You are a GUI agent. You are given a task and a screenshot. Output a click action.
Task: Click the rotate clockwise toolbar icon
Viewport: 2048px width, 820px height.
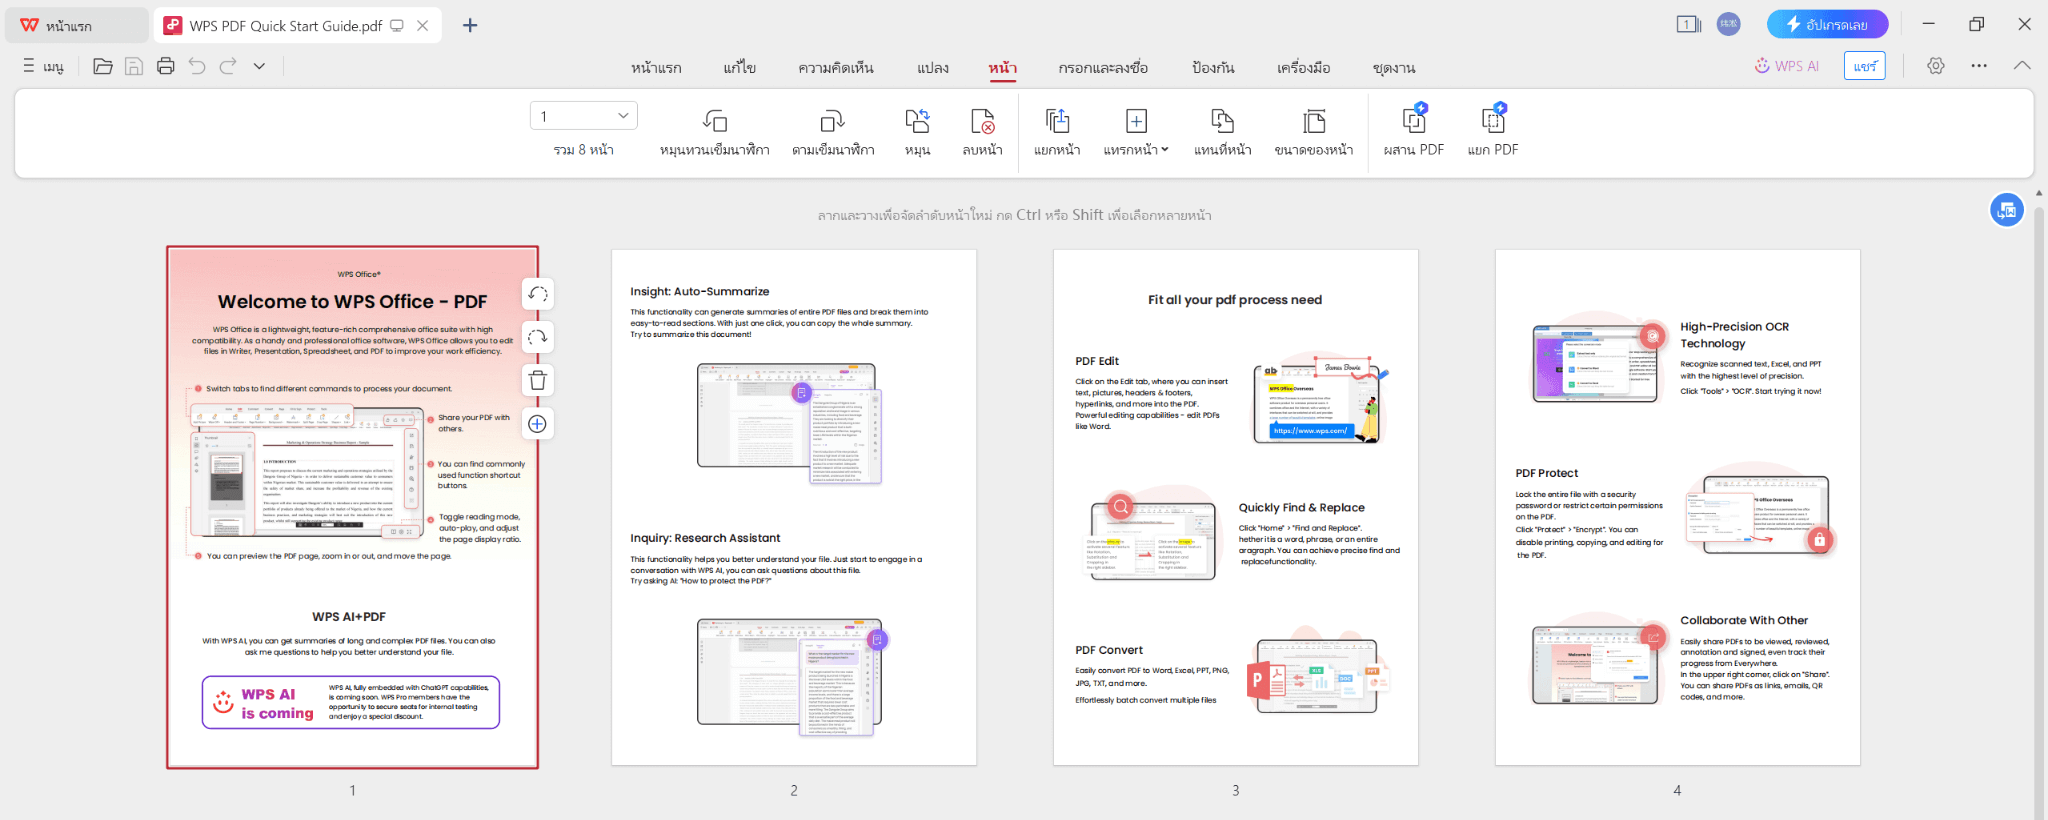click(x=832, y=122)
